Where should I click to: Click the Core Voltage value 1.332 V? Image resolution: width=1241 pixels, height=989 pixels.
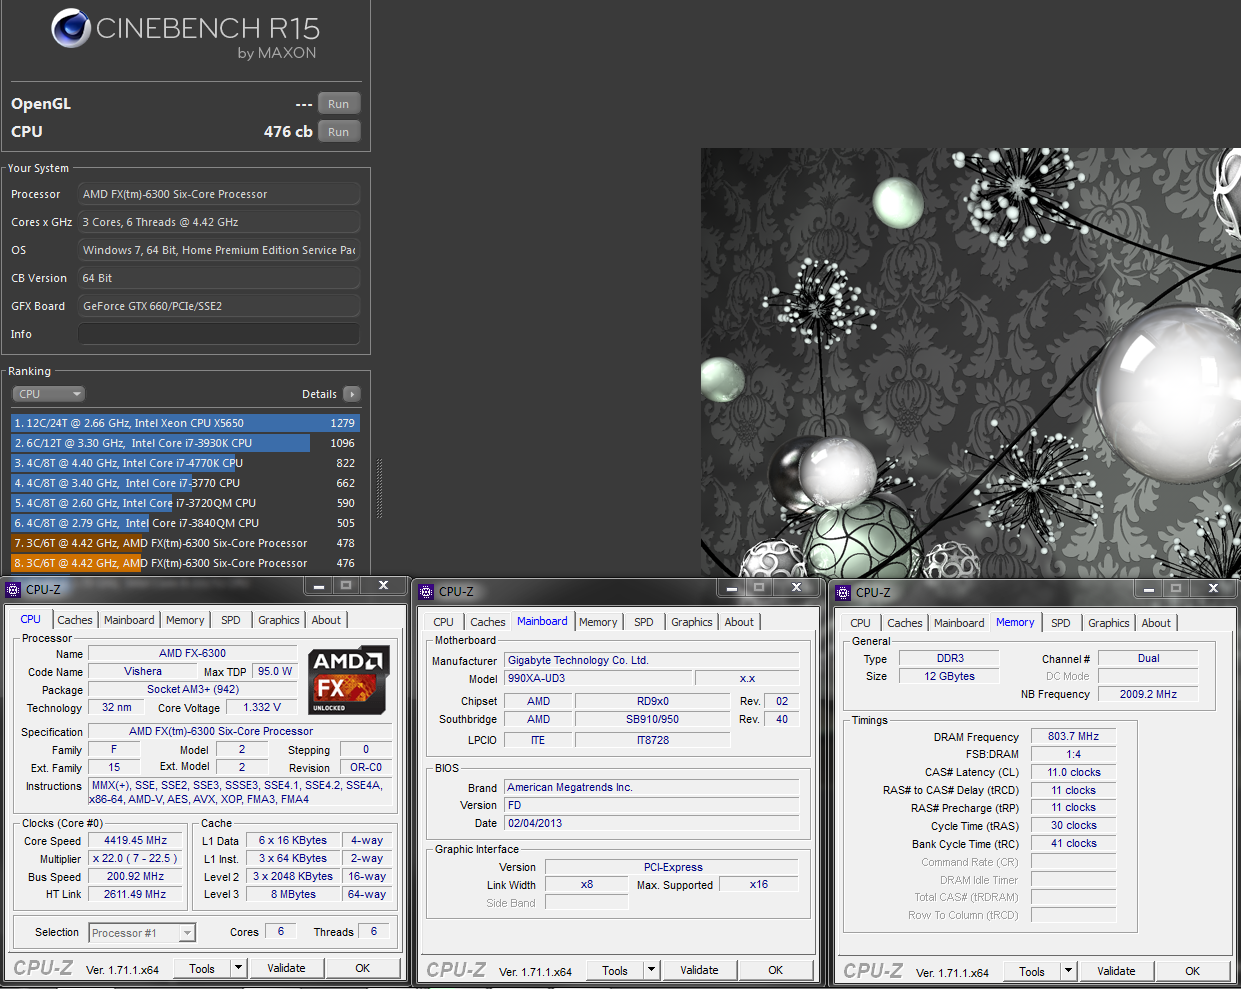click(262, 707)
